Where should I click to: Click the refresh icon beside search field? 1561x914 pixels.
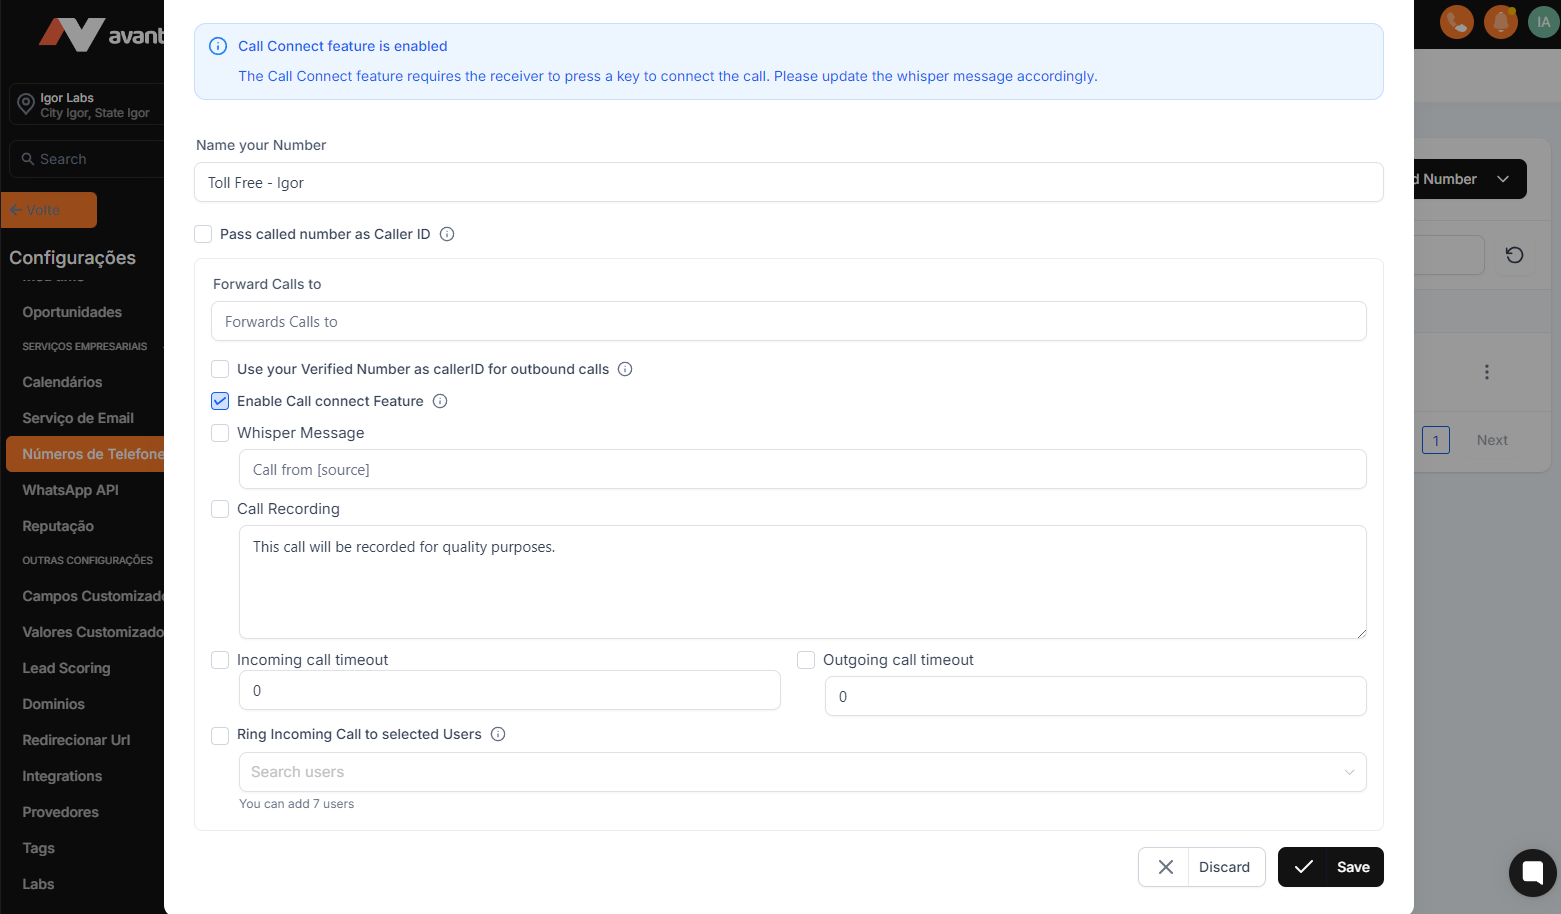[x=1514, y=255]
